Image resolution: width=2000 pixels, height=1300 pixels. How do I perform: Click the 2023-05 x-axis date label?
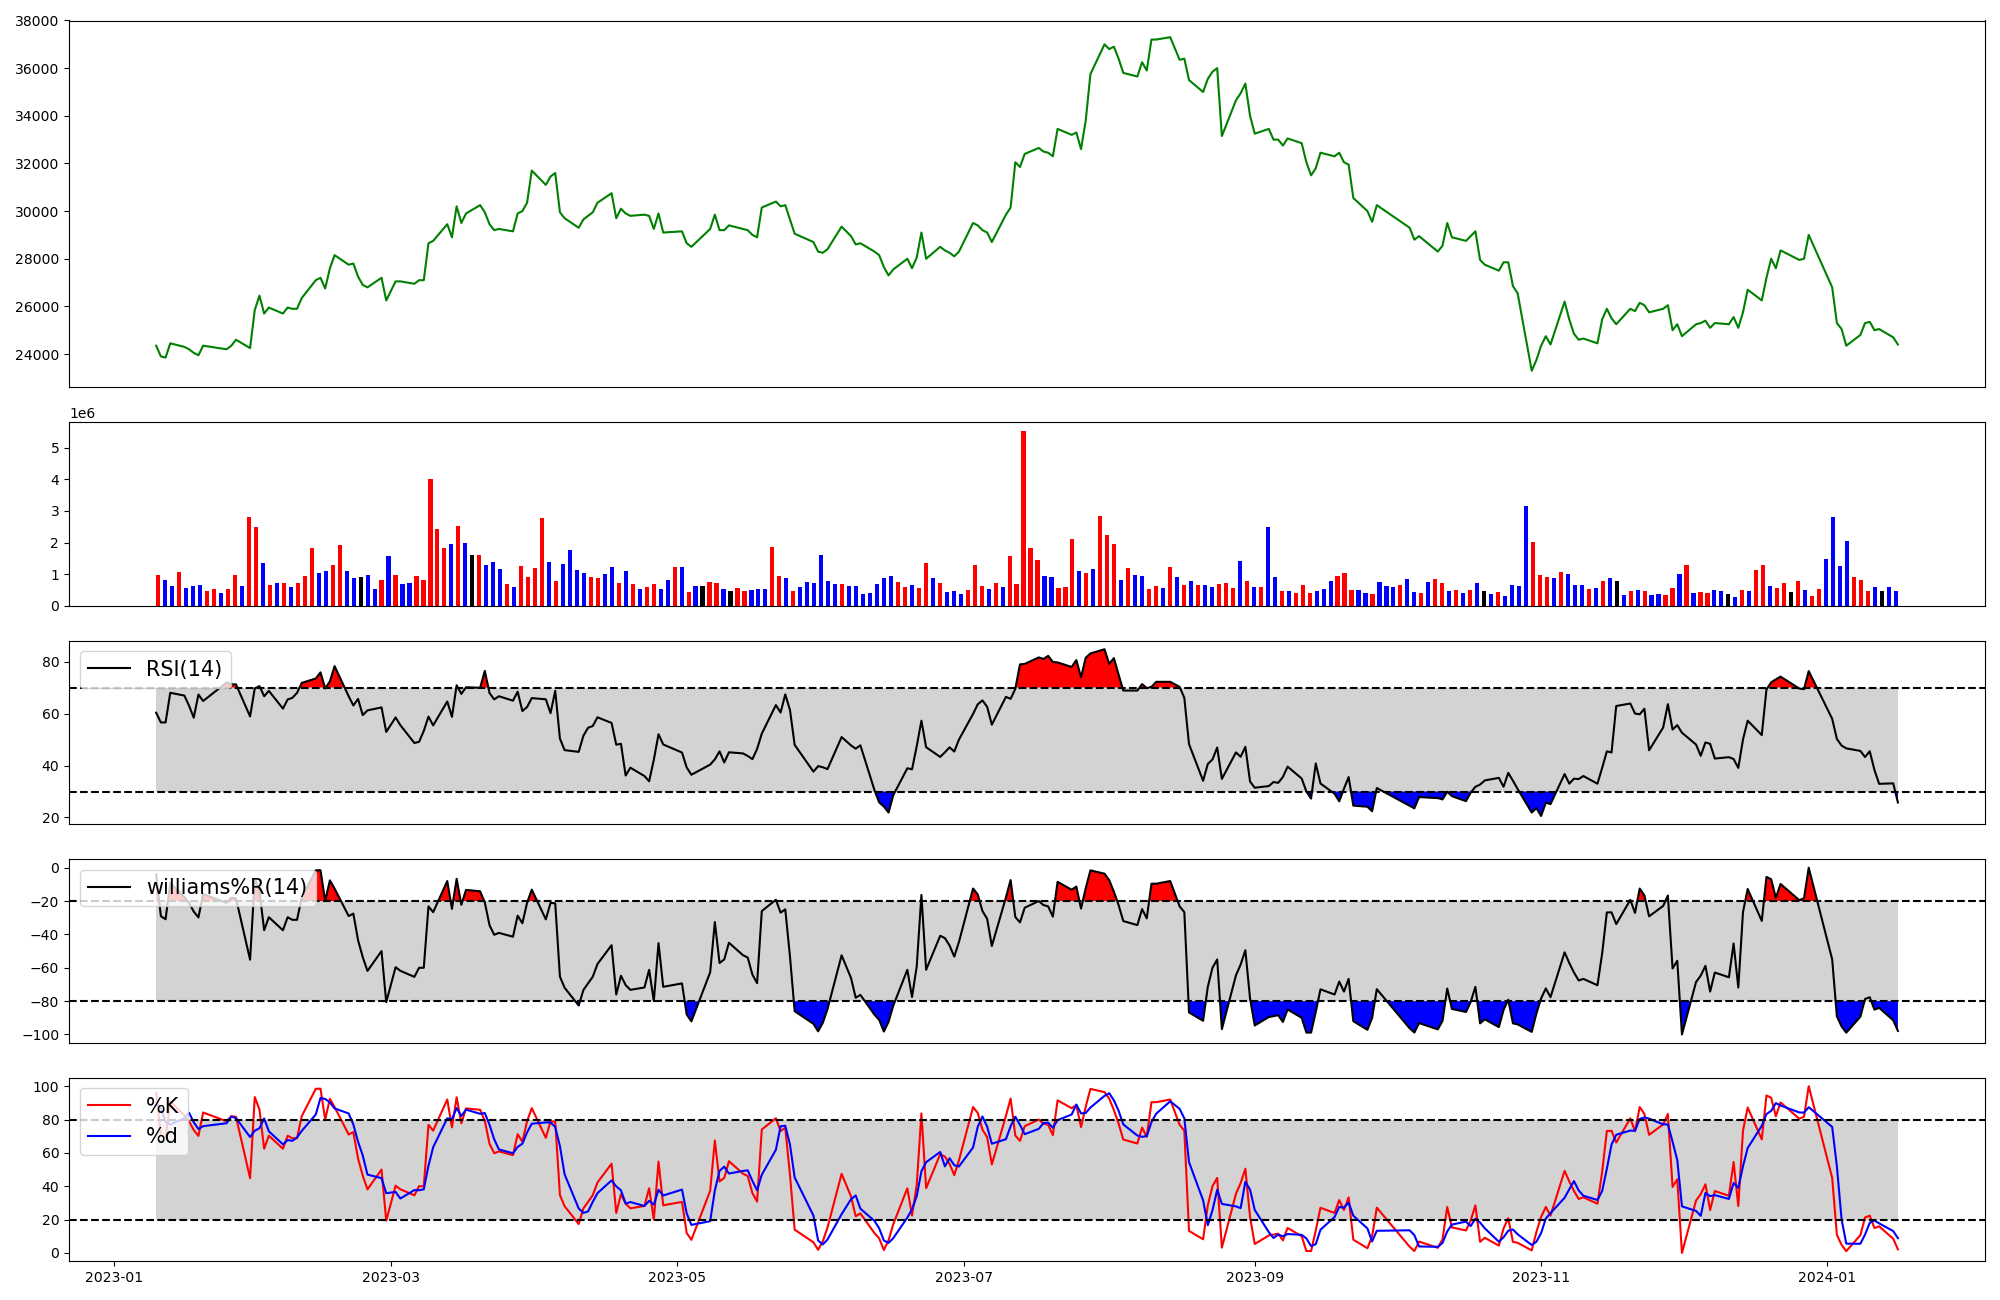[677, 1277]
